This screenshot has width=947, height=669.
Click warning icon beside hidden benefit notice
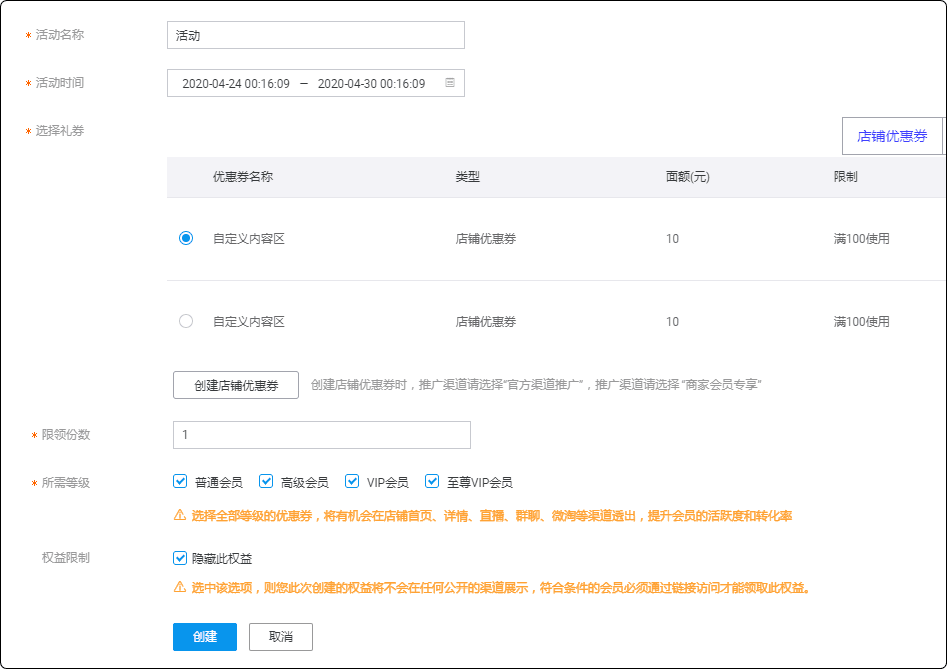[x=180, y=587]
